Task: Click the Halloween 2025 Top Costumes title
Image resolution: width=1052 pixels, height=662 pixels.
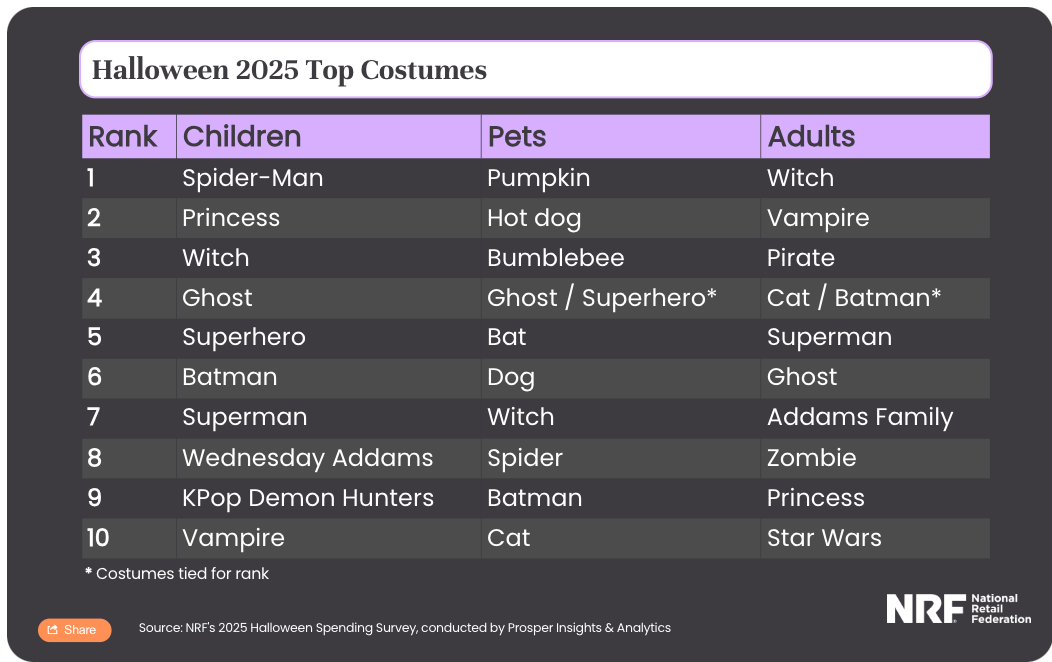Action: (289, 70)
